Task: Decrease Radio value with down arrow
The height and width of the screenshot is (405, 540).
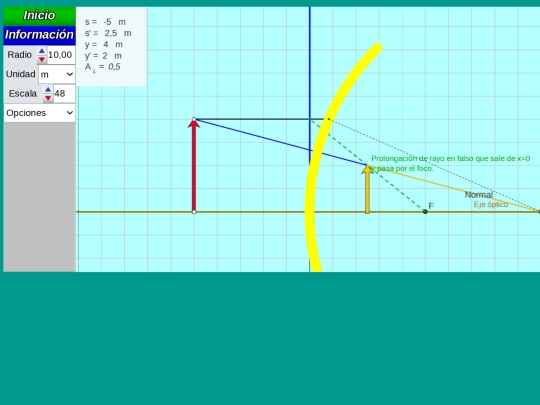Action: (x=42, y=60)
